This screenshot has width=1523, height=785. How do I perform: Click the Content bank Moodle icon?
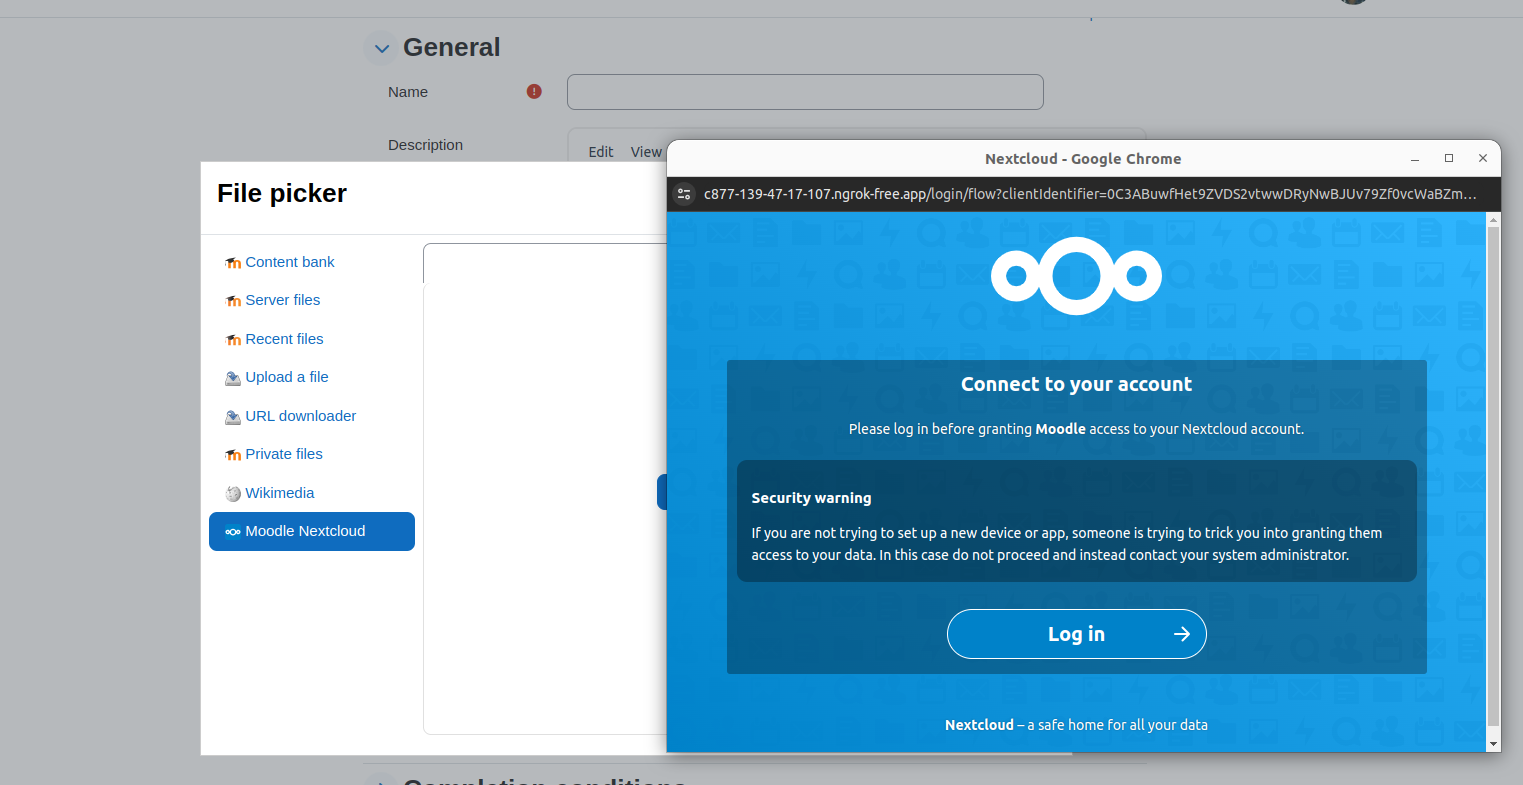(x=233, y=263)
